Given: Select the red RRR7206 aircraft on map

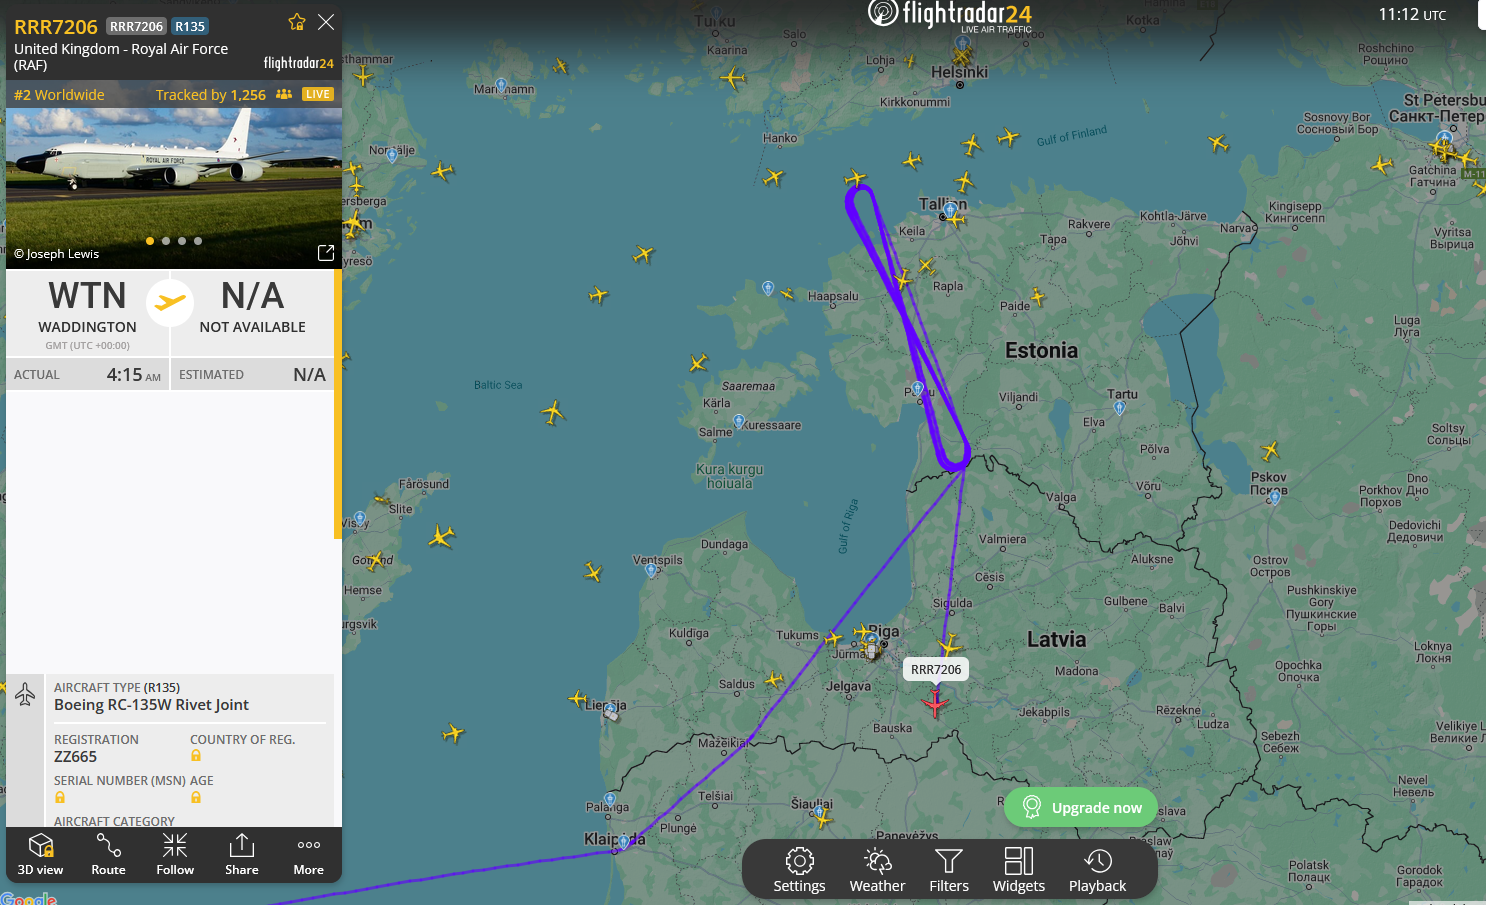Looking at the screenshot, I should coord(935,704).
